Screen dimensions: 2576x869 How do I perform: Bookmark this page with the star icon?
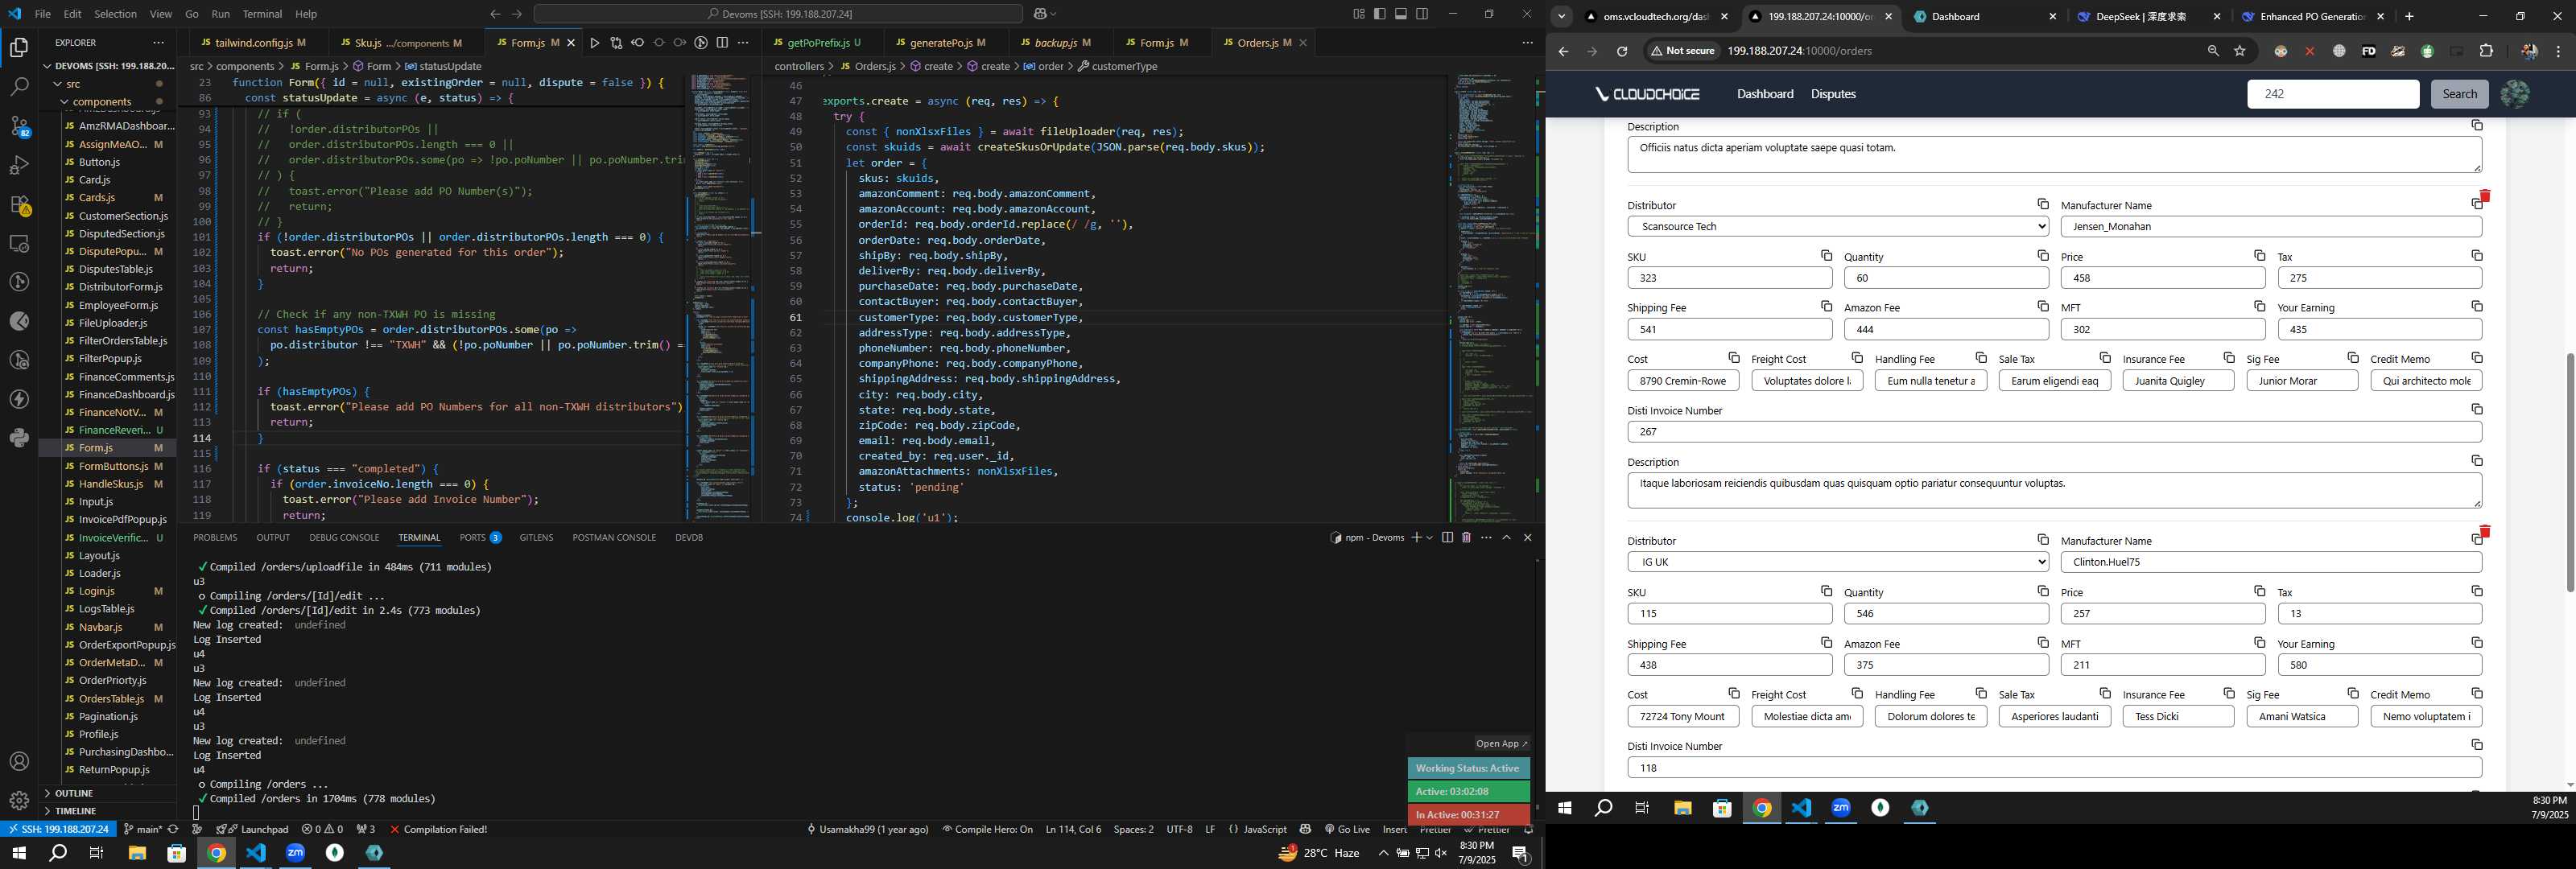(2240, 51)
